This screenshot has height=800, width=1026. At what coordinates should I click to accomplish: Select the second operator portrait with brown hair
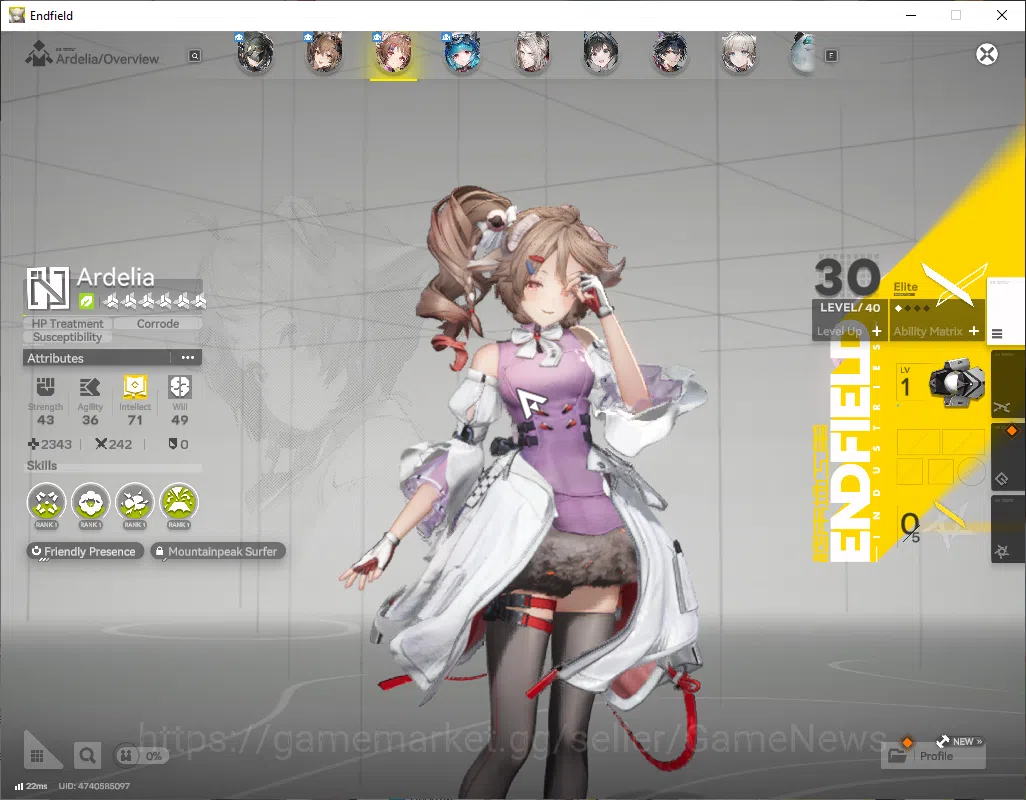click(x=325, y=53)
